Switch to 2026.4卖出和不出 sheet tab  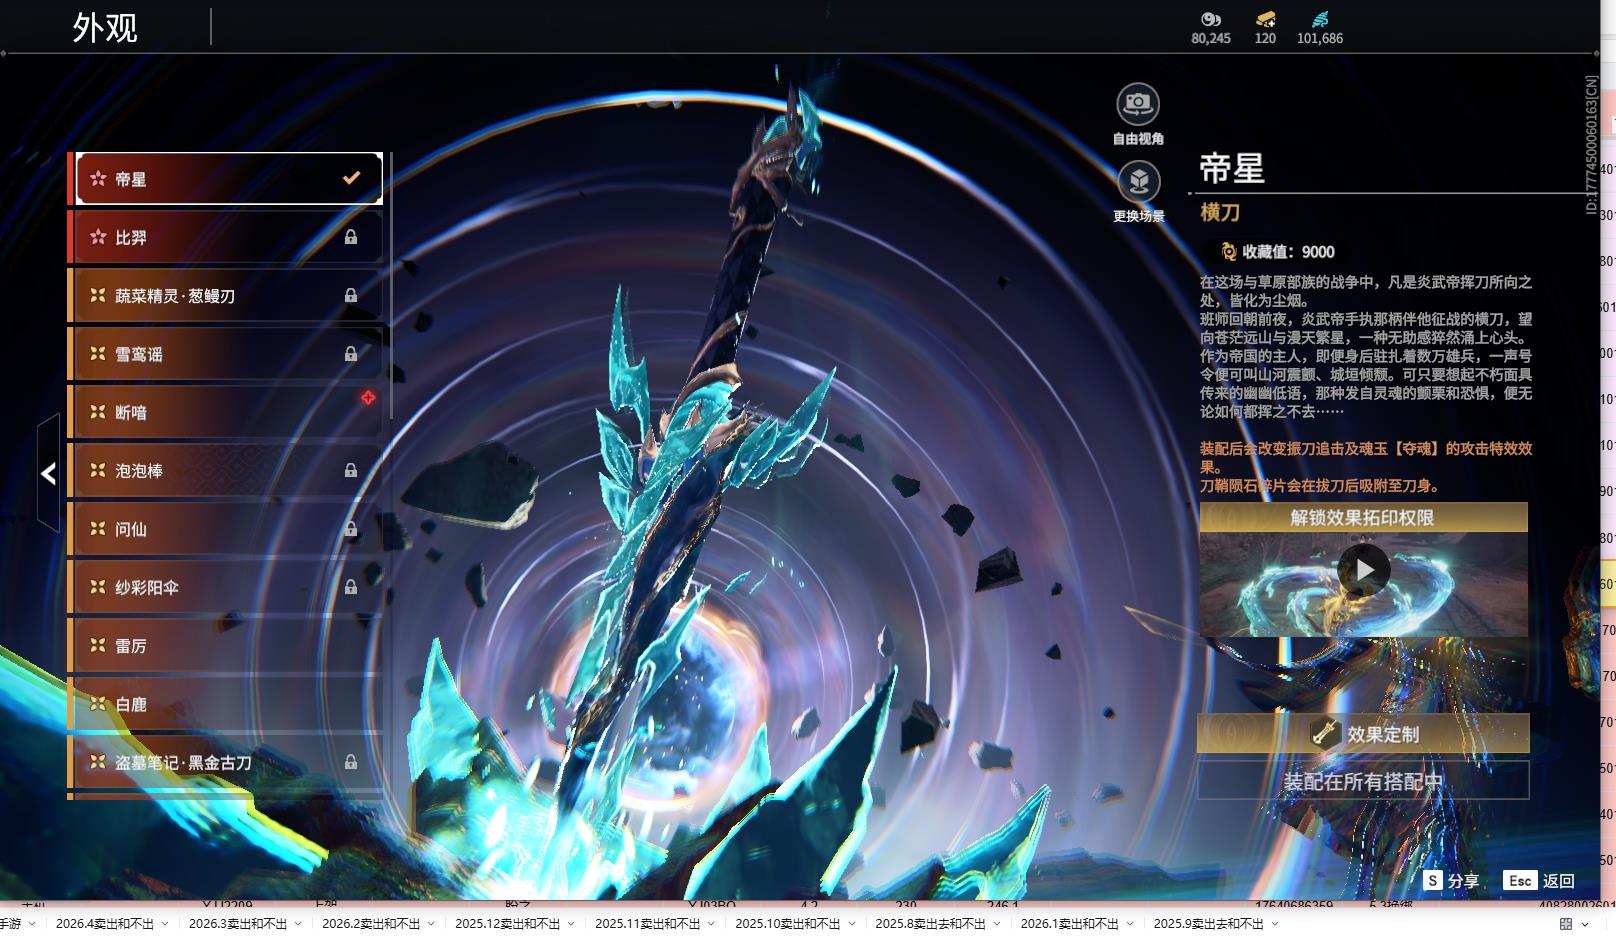click(x=105, y=924)
